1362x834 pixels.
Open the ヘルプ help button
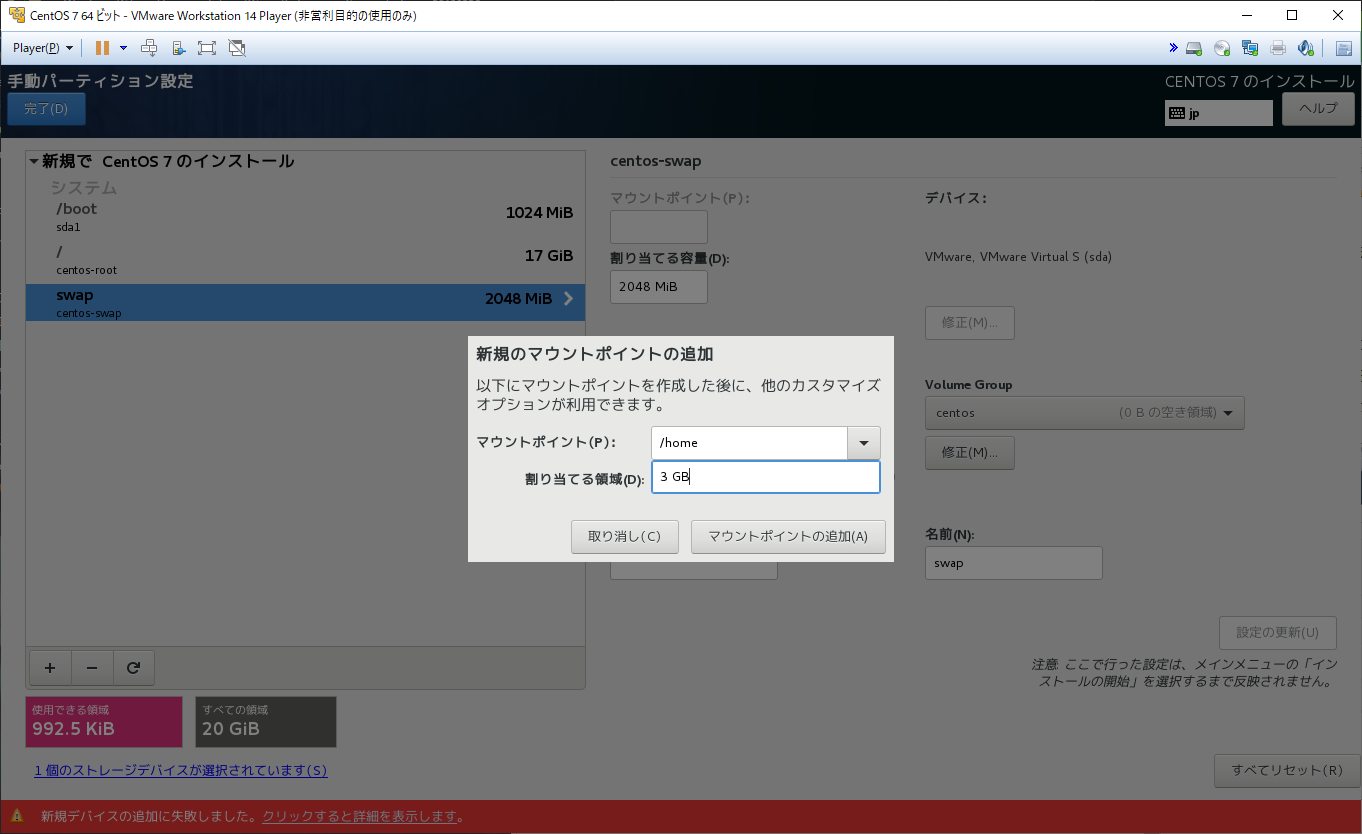tap(1318, 109)
